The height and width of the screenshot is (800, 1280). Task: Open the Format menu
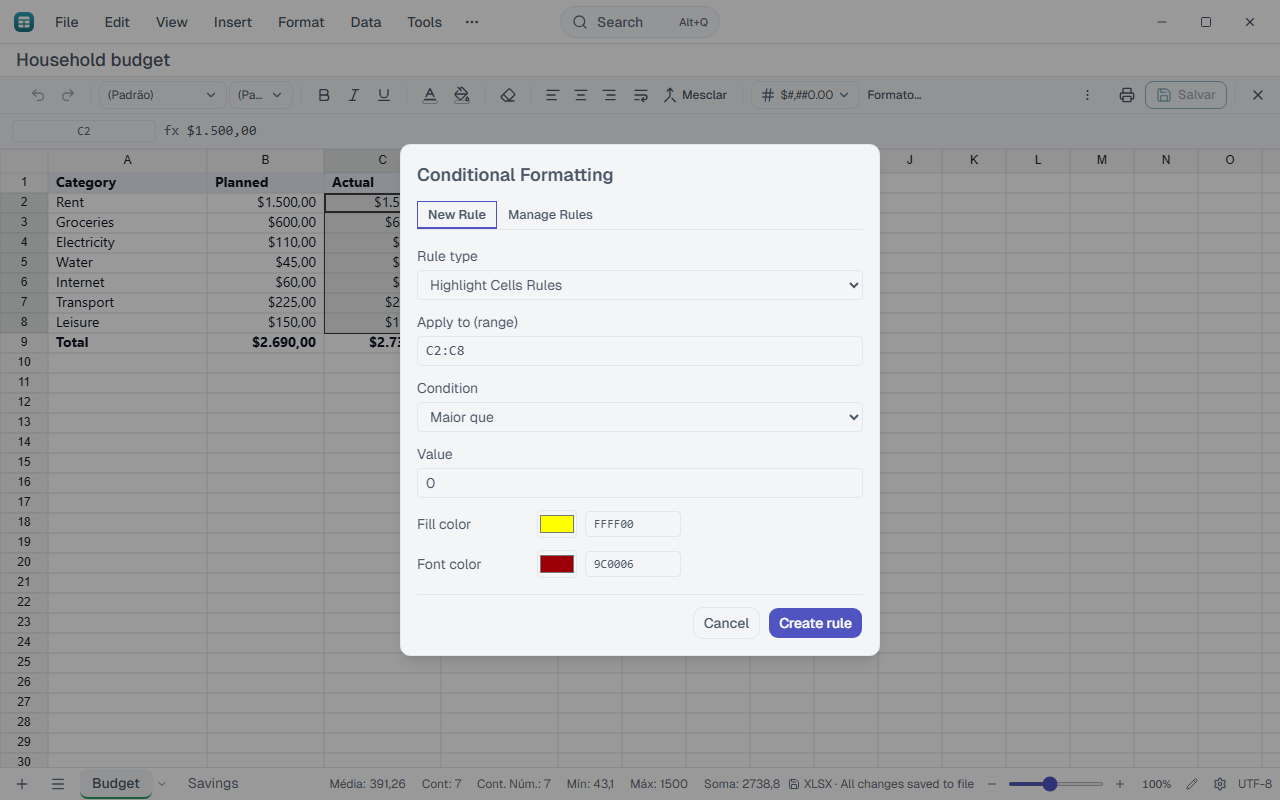click(301, 22)
